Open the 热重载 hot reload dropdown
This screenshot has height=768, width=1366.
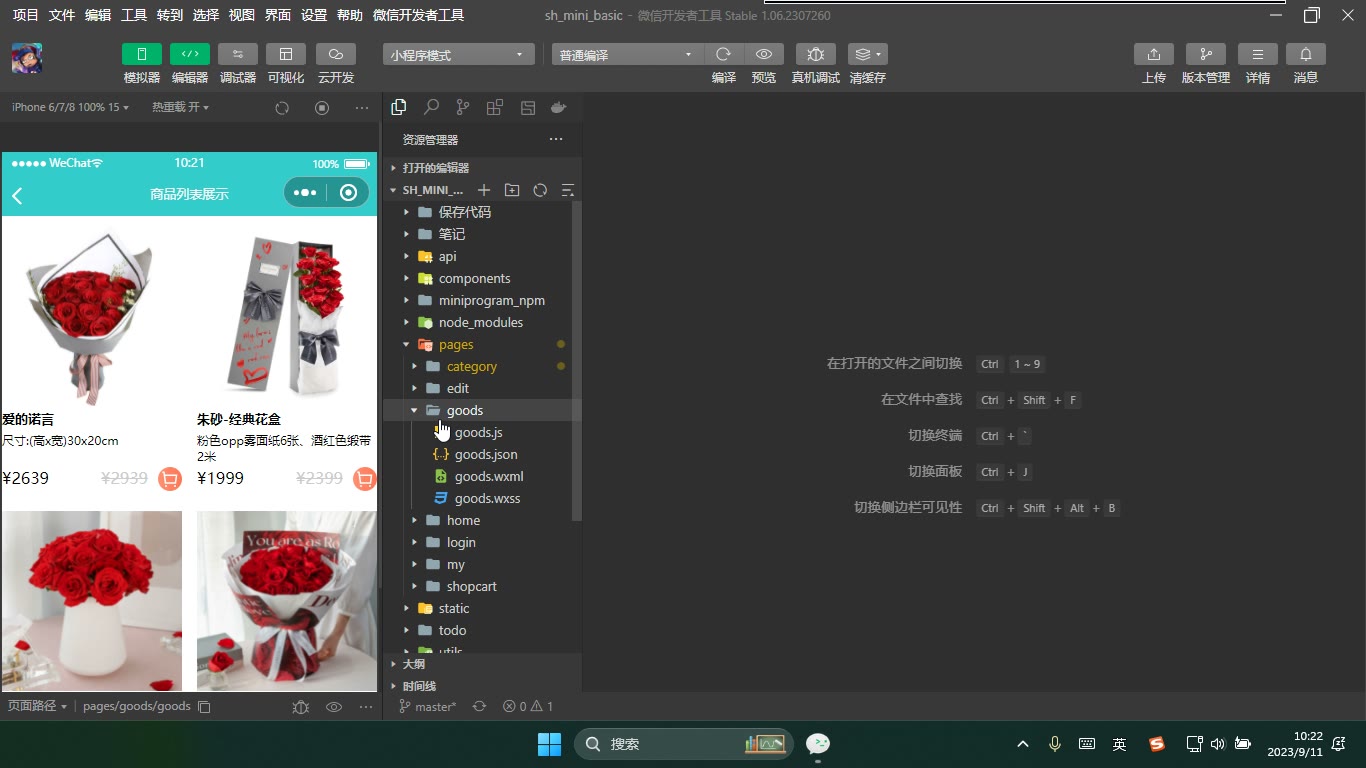(x=180, y=107)
